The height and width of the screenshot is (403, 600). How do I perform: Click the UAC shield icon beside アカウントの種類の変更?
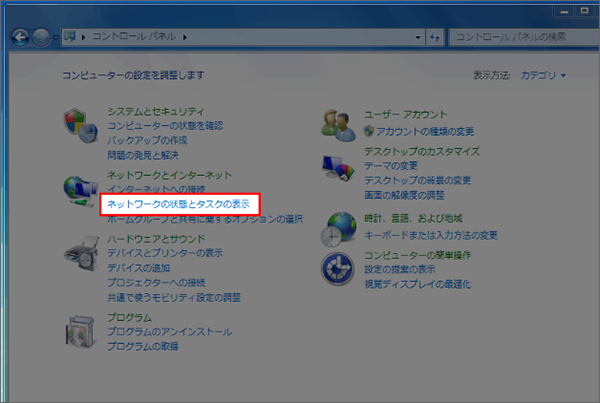(x=369, y=131)
